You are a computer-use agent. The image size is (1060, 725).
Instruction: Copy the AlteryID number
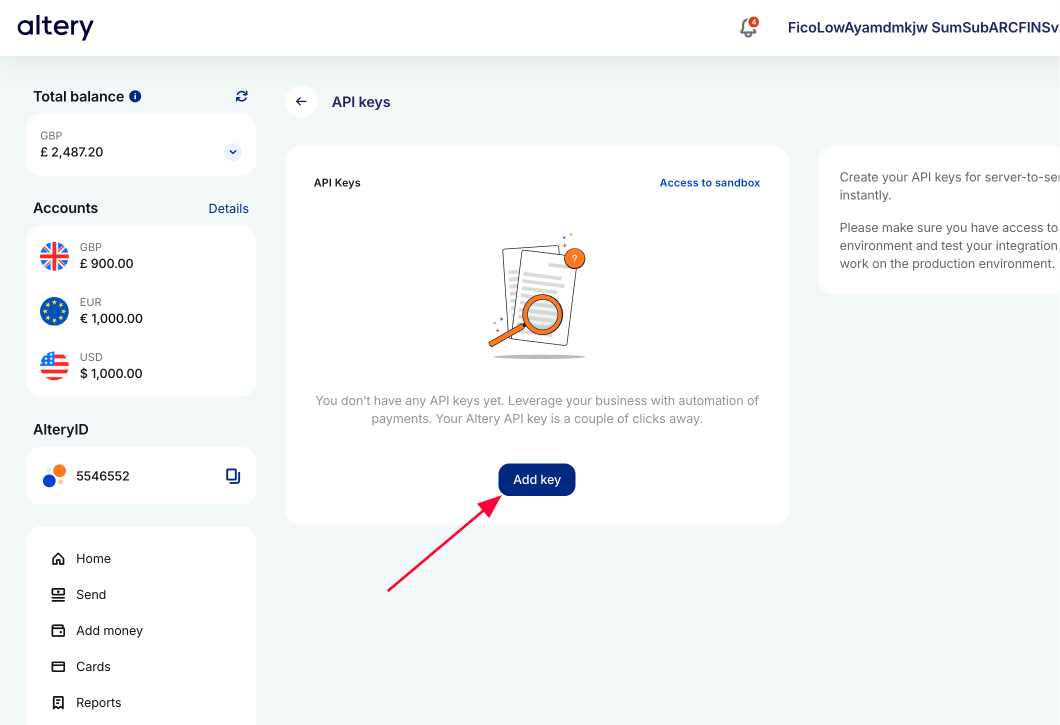click(233, 476)
